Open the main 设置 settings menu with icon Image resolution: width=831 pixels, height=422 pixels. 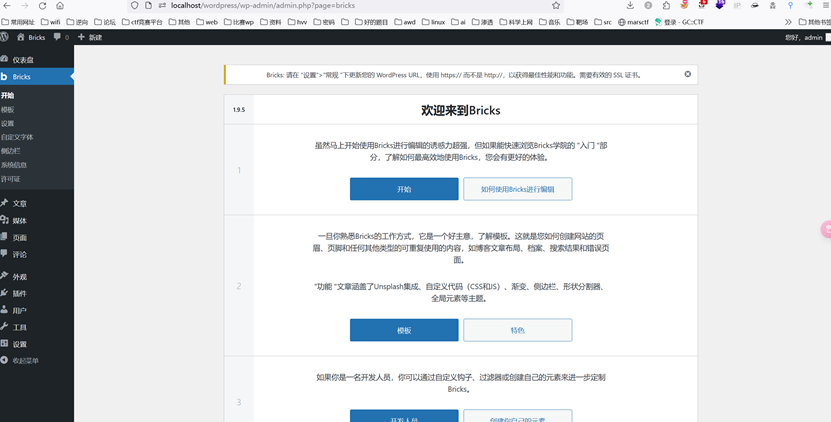(x=37, y=344)
